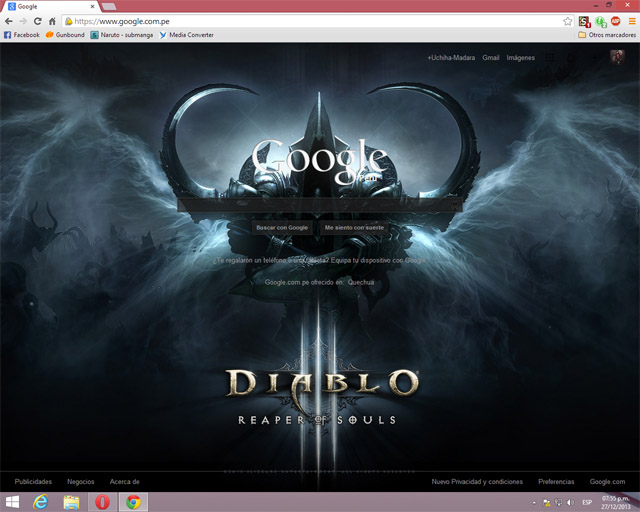Click the Me siento con suerte button
The height and width of the screenshot is (512, 640).
pos(354,228)
